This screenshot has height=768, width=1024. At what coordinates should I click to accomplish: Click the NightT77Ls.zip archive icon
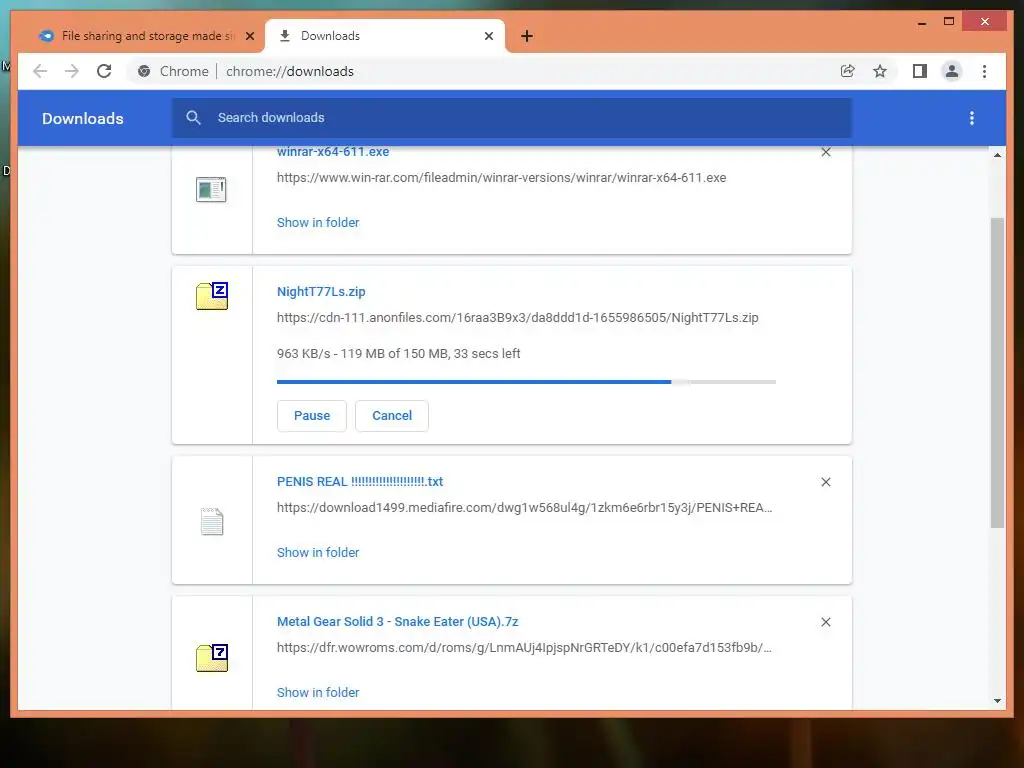(212, 296)
